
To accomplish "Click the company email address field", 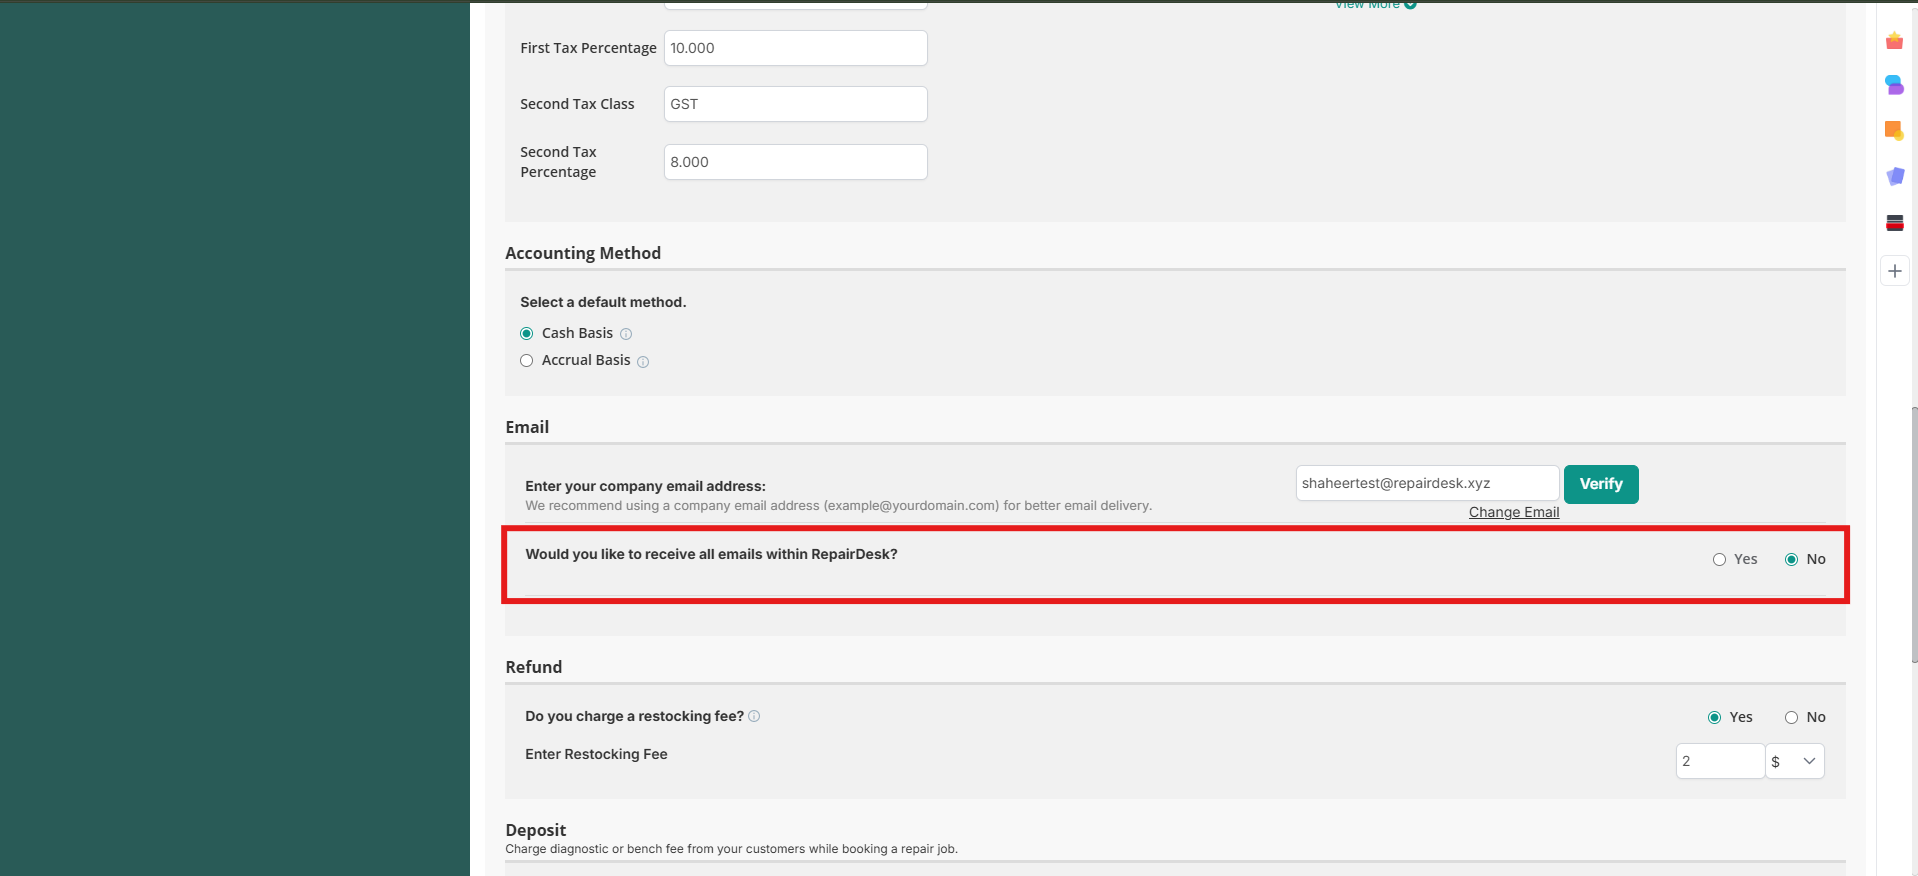I will tap(1426, 483).
